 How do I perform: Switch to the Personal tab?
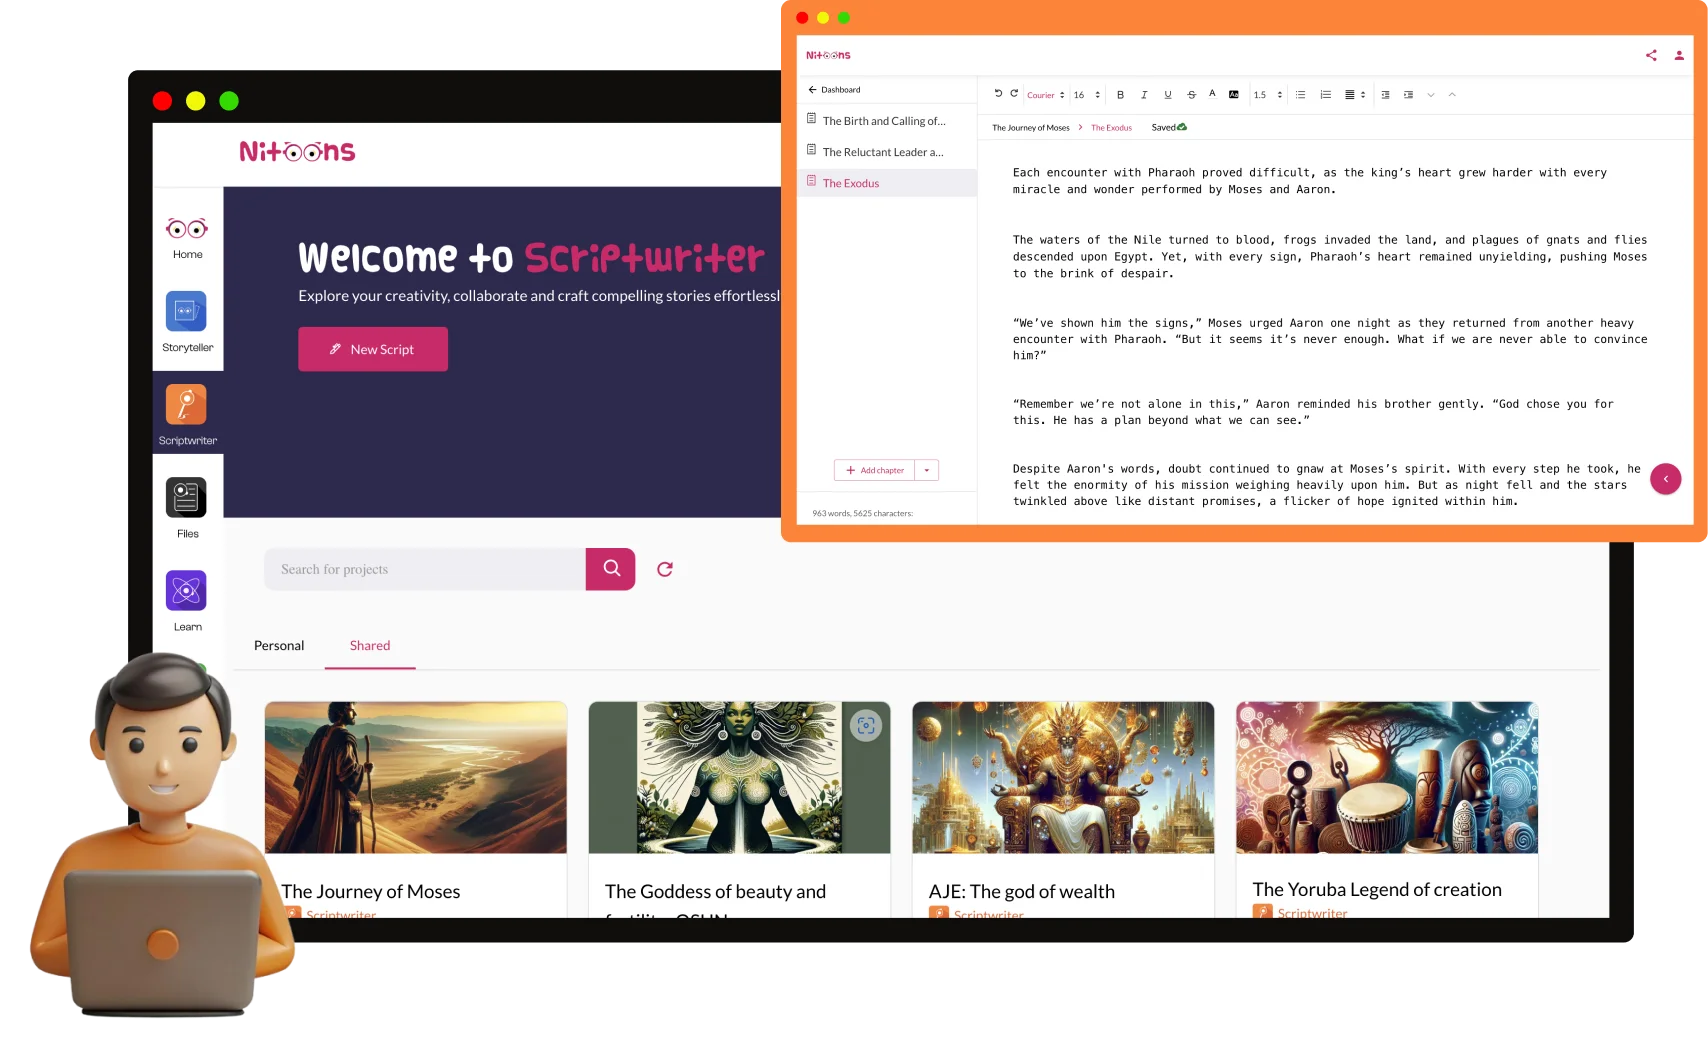coord(279,646)
